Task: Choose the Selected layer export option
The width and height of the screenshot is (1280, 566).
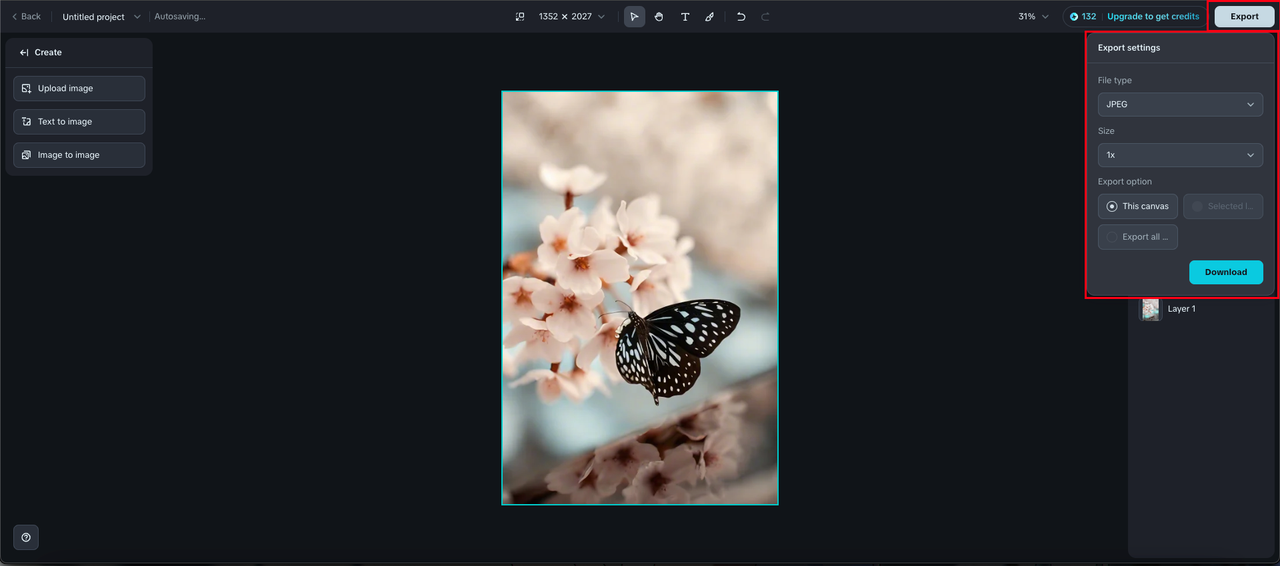Action: coord(1223,206)
